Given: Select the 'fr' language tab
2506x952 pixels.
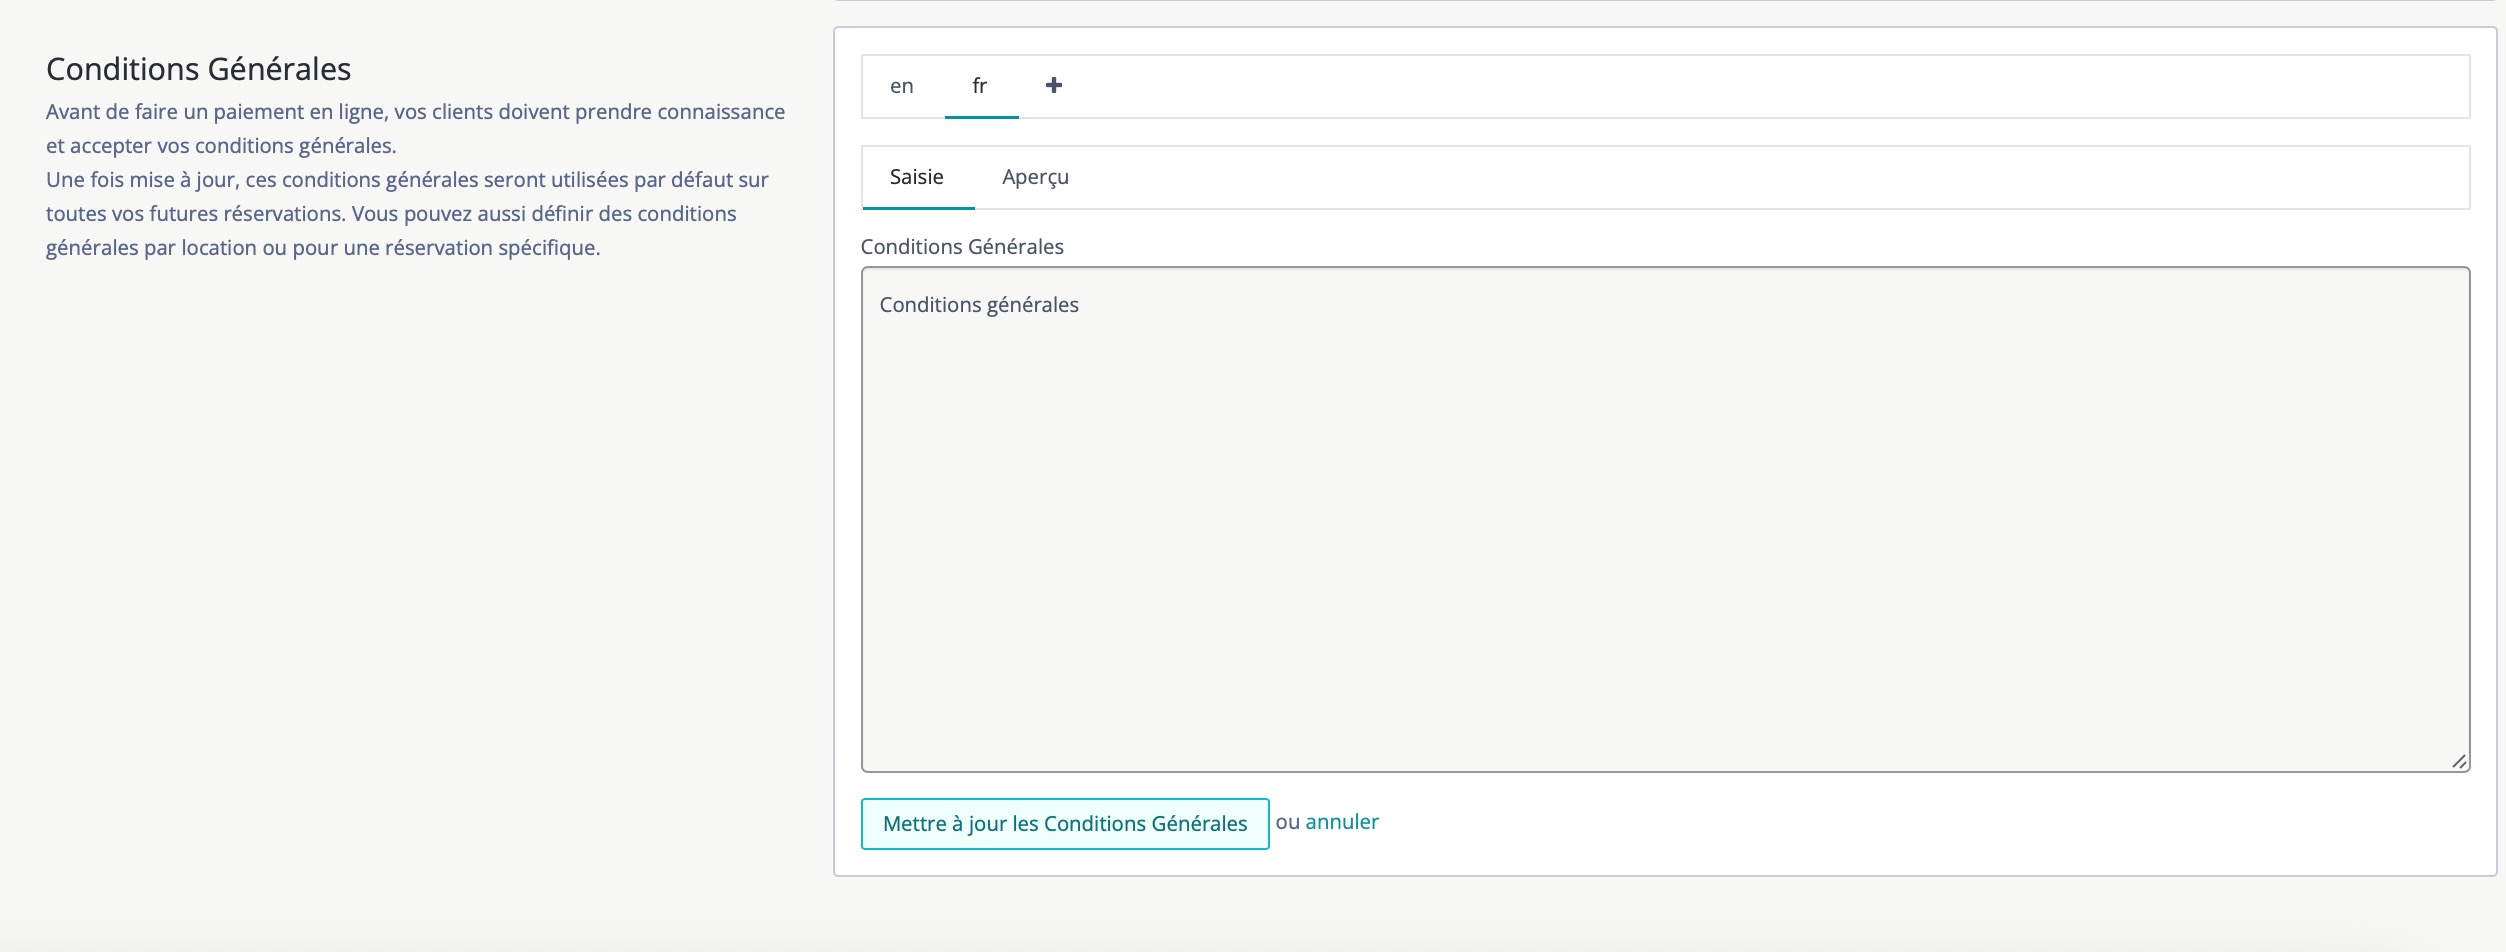Looking at the screenshot, I should click(x=980, y=87).
